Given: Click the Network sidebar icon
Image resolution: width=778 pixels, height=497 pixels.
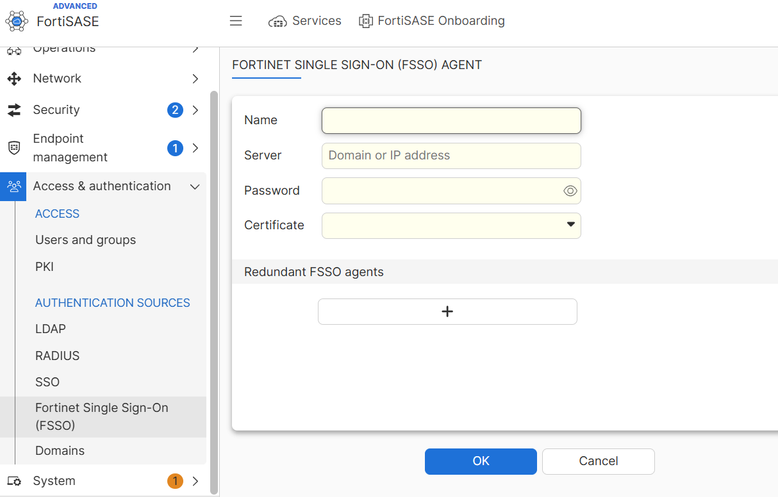Looking at the screenshot, I should pos(14,78).
